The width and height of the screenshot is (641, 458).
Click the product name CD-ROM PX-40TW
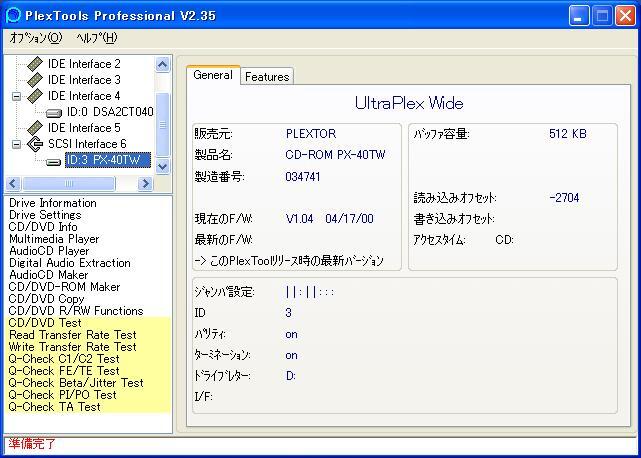pyautogui.click(x=335, y=155)
